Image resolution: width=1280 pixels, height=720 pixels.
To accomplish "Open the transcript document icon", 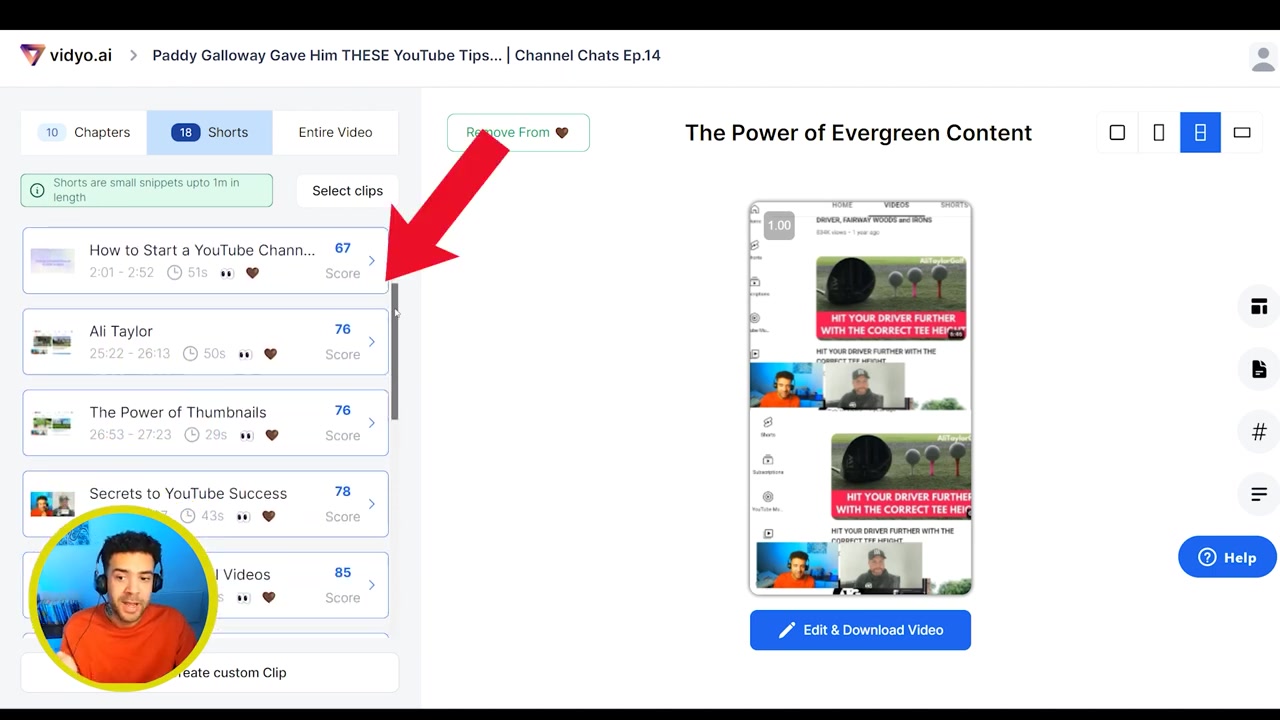I will click(x=1259, y=370).
